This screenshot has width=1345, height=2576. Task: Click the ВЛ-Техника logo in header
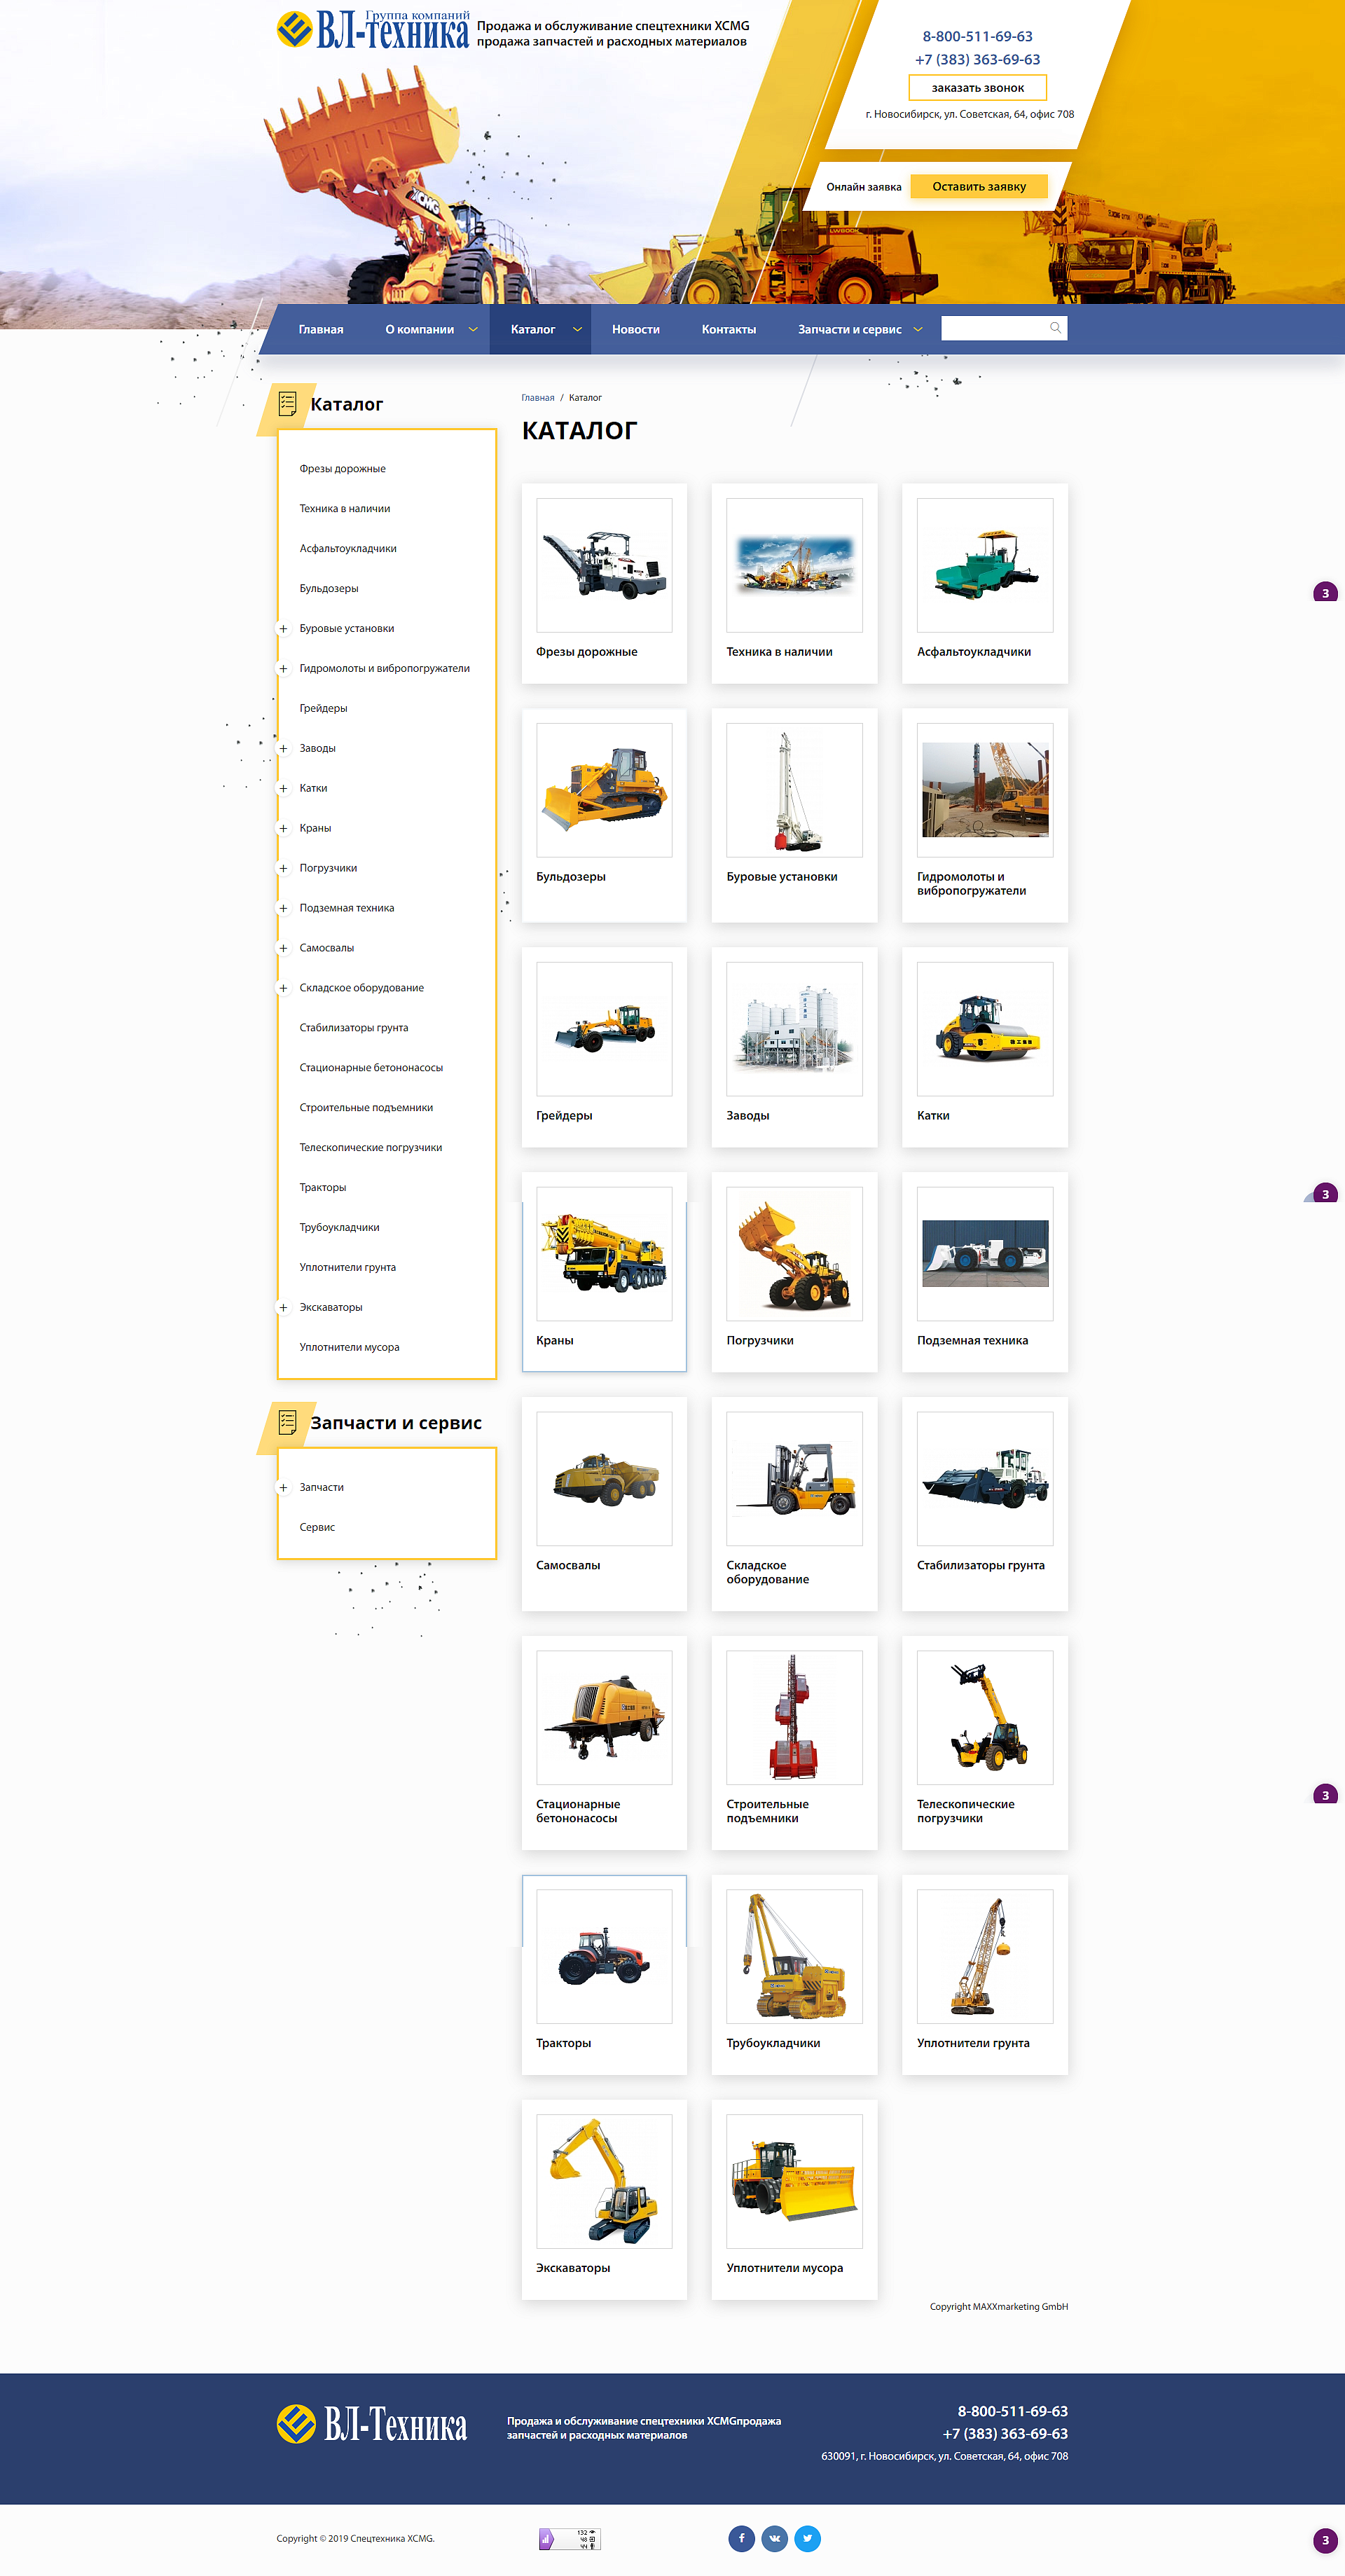tap(372, 30)
